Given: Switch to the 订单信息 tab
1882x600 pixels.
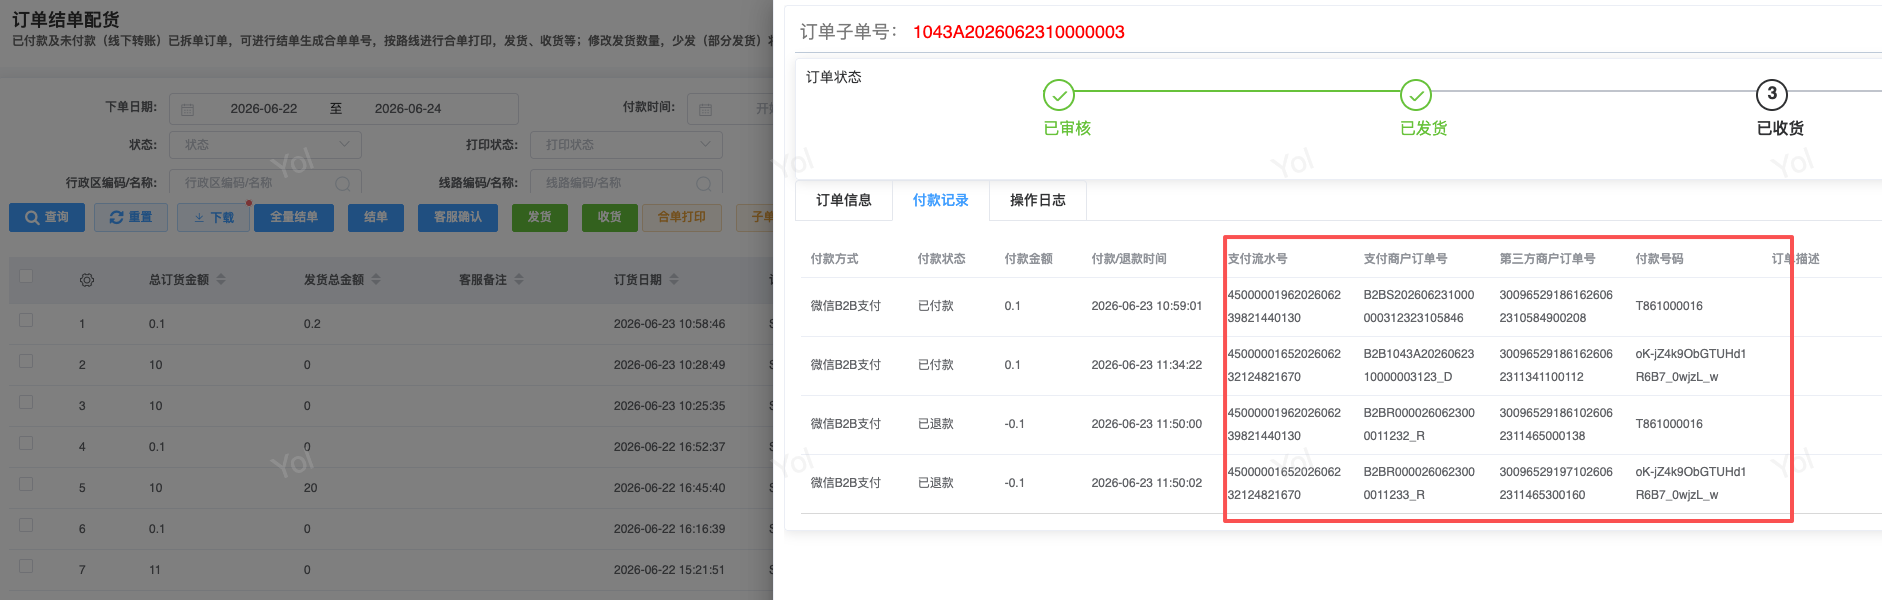Looking at the screenshot, I should [844, 201].
